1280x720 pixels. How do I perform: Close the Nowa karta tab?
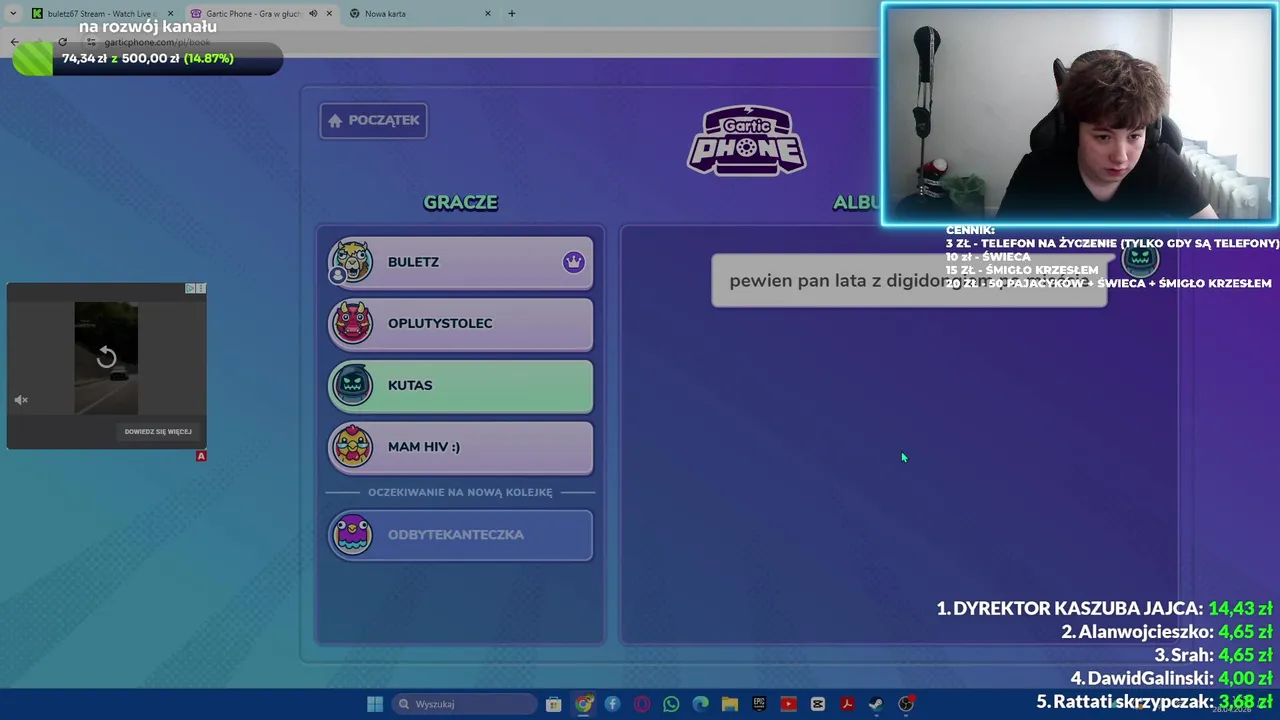tap(488, 14)
